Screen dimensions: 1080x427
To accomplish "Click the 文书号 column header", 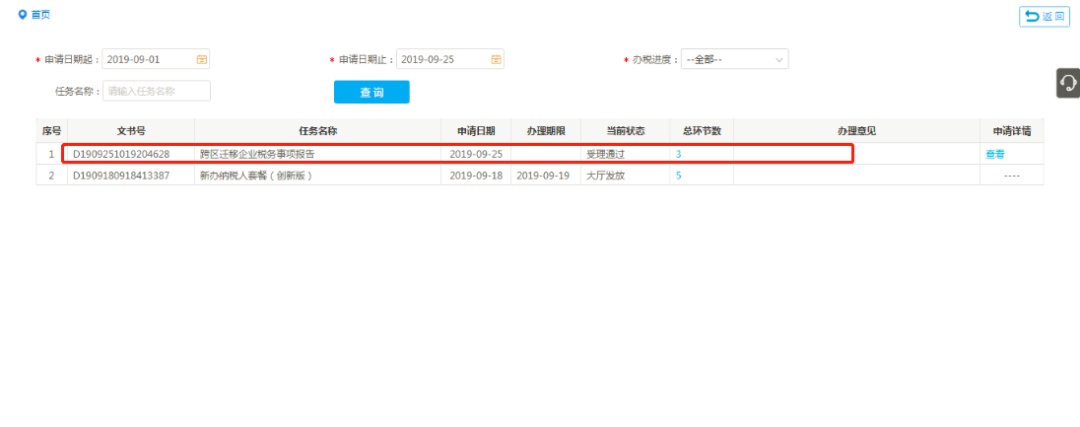I will 131,131.
